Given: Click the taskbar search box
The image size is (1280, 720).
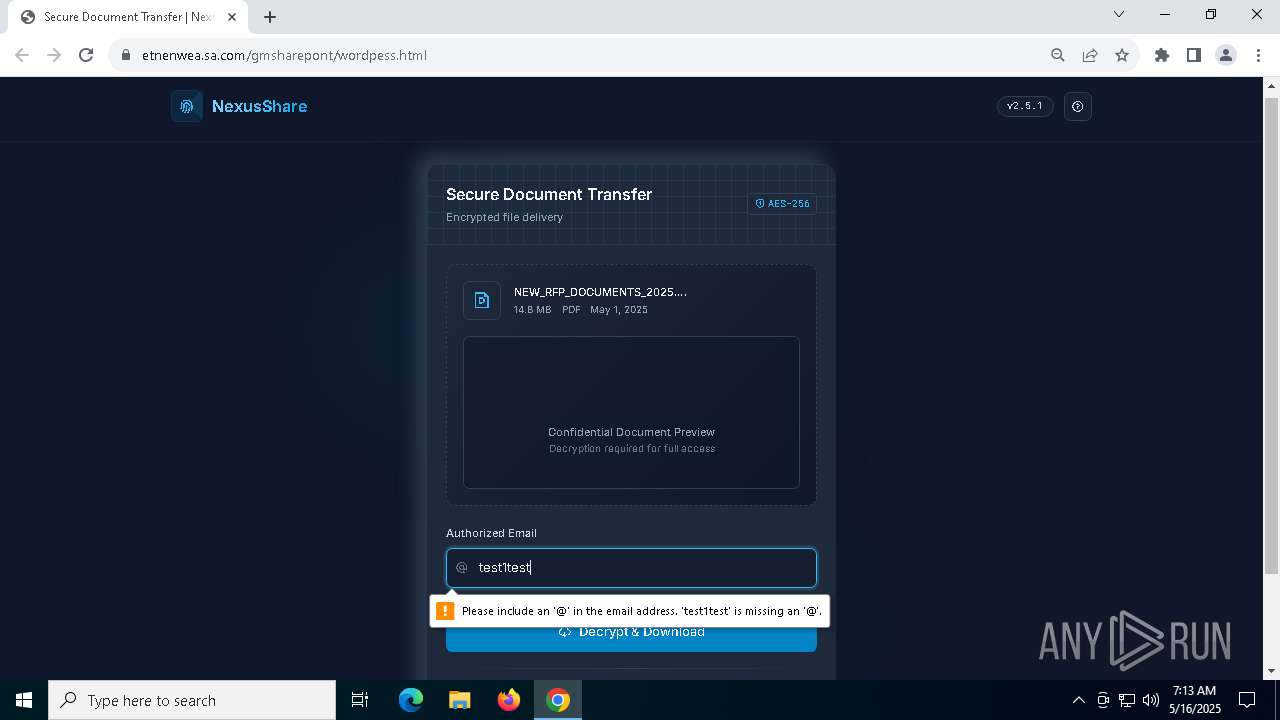Looking at the screenshot, I should 192,700.
